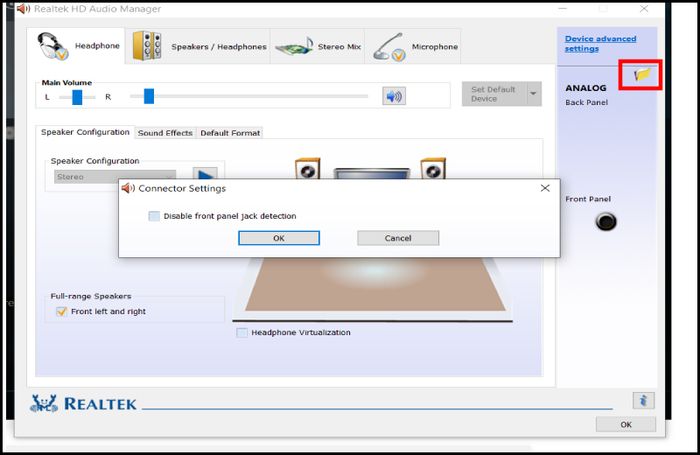
Task: Expand the Set Default Device dropdown arrow
Action: (x=533, y=94)
